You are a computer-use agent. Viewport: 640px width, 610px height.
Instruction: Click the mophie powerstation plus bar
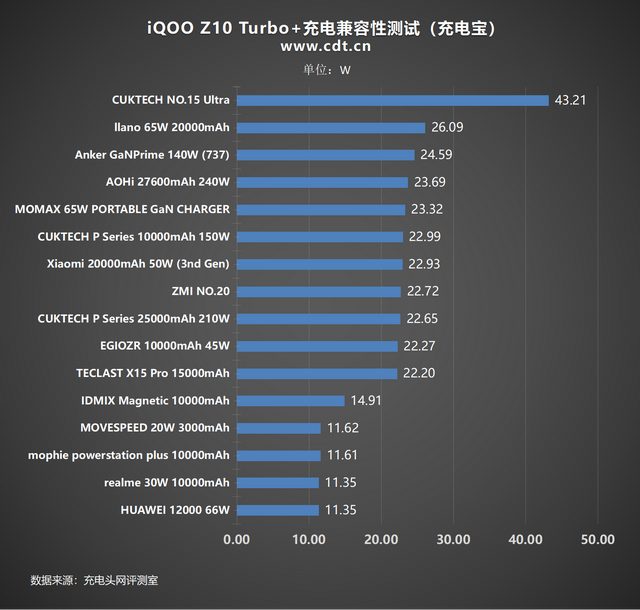tap(279, 456)
